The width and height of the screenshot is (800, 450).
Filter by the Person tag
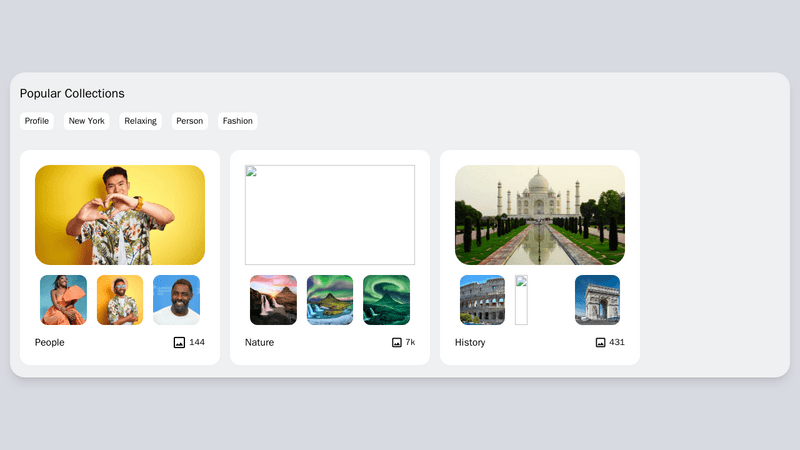[190, 121]
